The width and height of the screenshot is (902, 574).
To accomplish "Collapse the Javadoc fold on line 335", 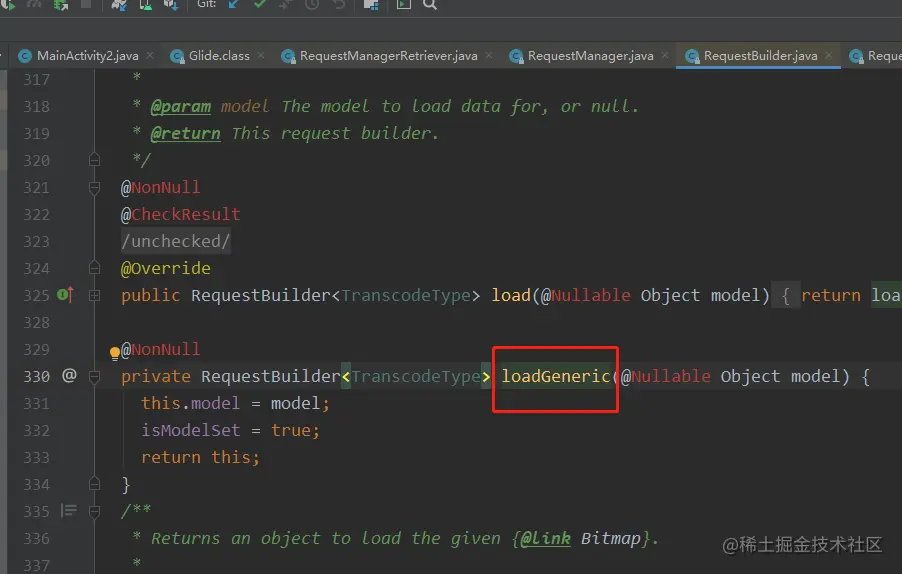I will 95,511.
